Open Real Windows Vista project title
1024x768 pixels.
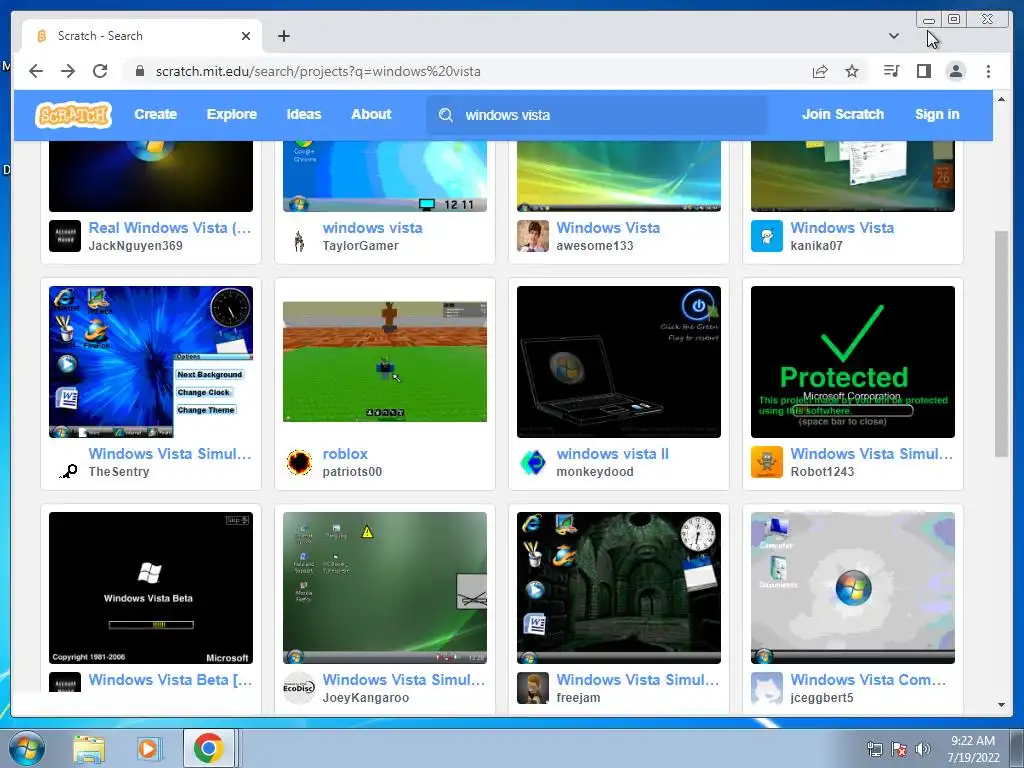pyautogui.click(x=170, y=228)
